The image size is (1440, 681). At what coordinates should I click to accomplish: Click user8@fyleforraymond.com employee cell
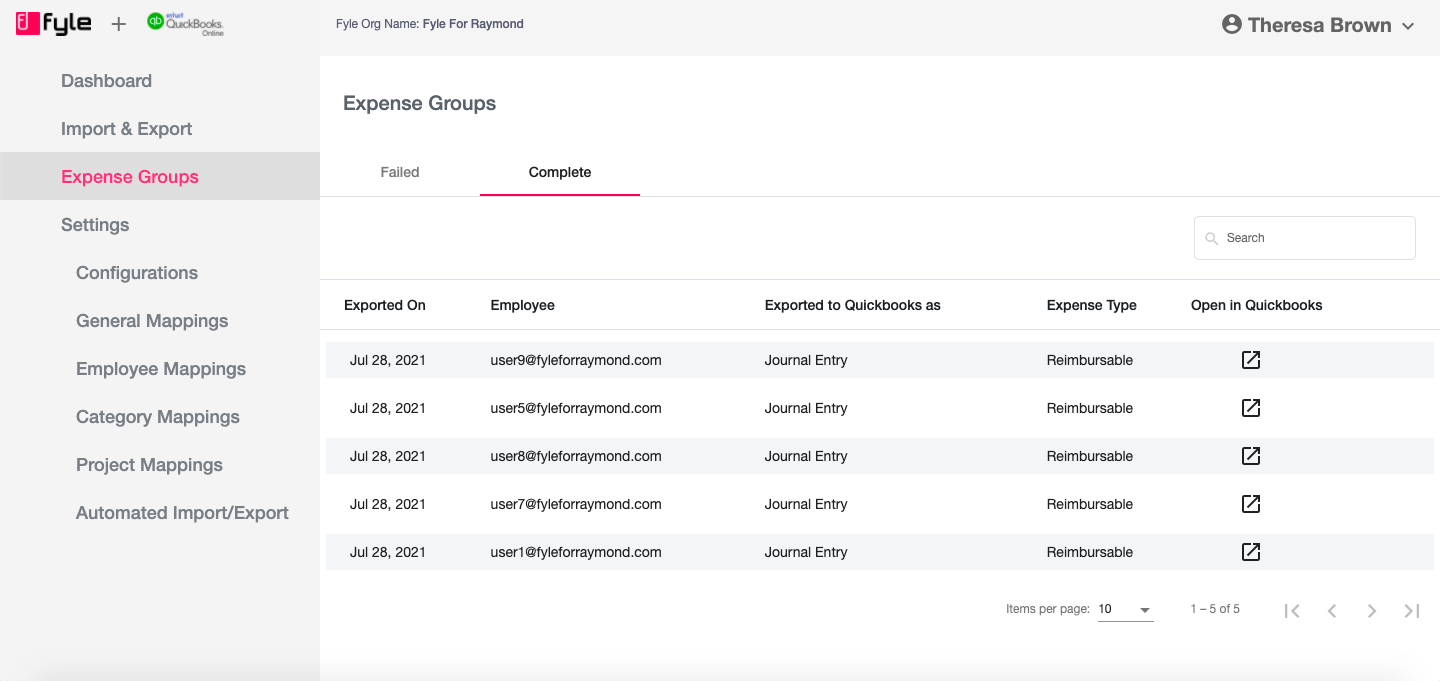[x=576, y=456]
